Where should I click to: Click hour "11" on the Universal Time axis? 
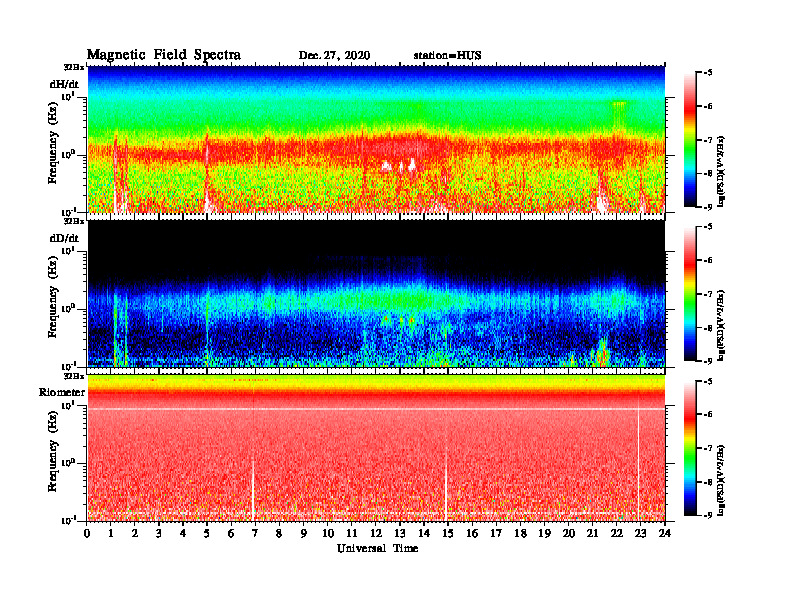[352, 533]
